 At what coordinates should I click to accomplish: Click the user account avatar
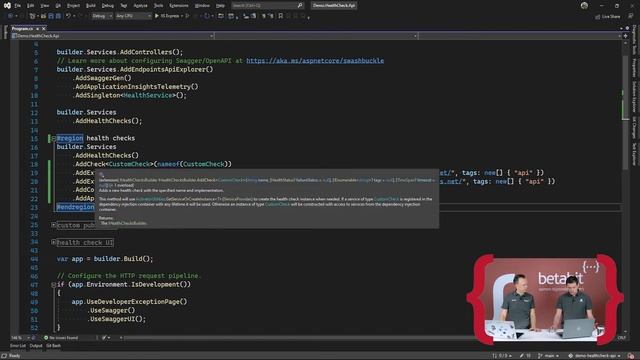[584, 6]
